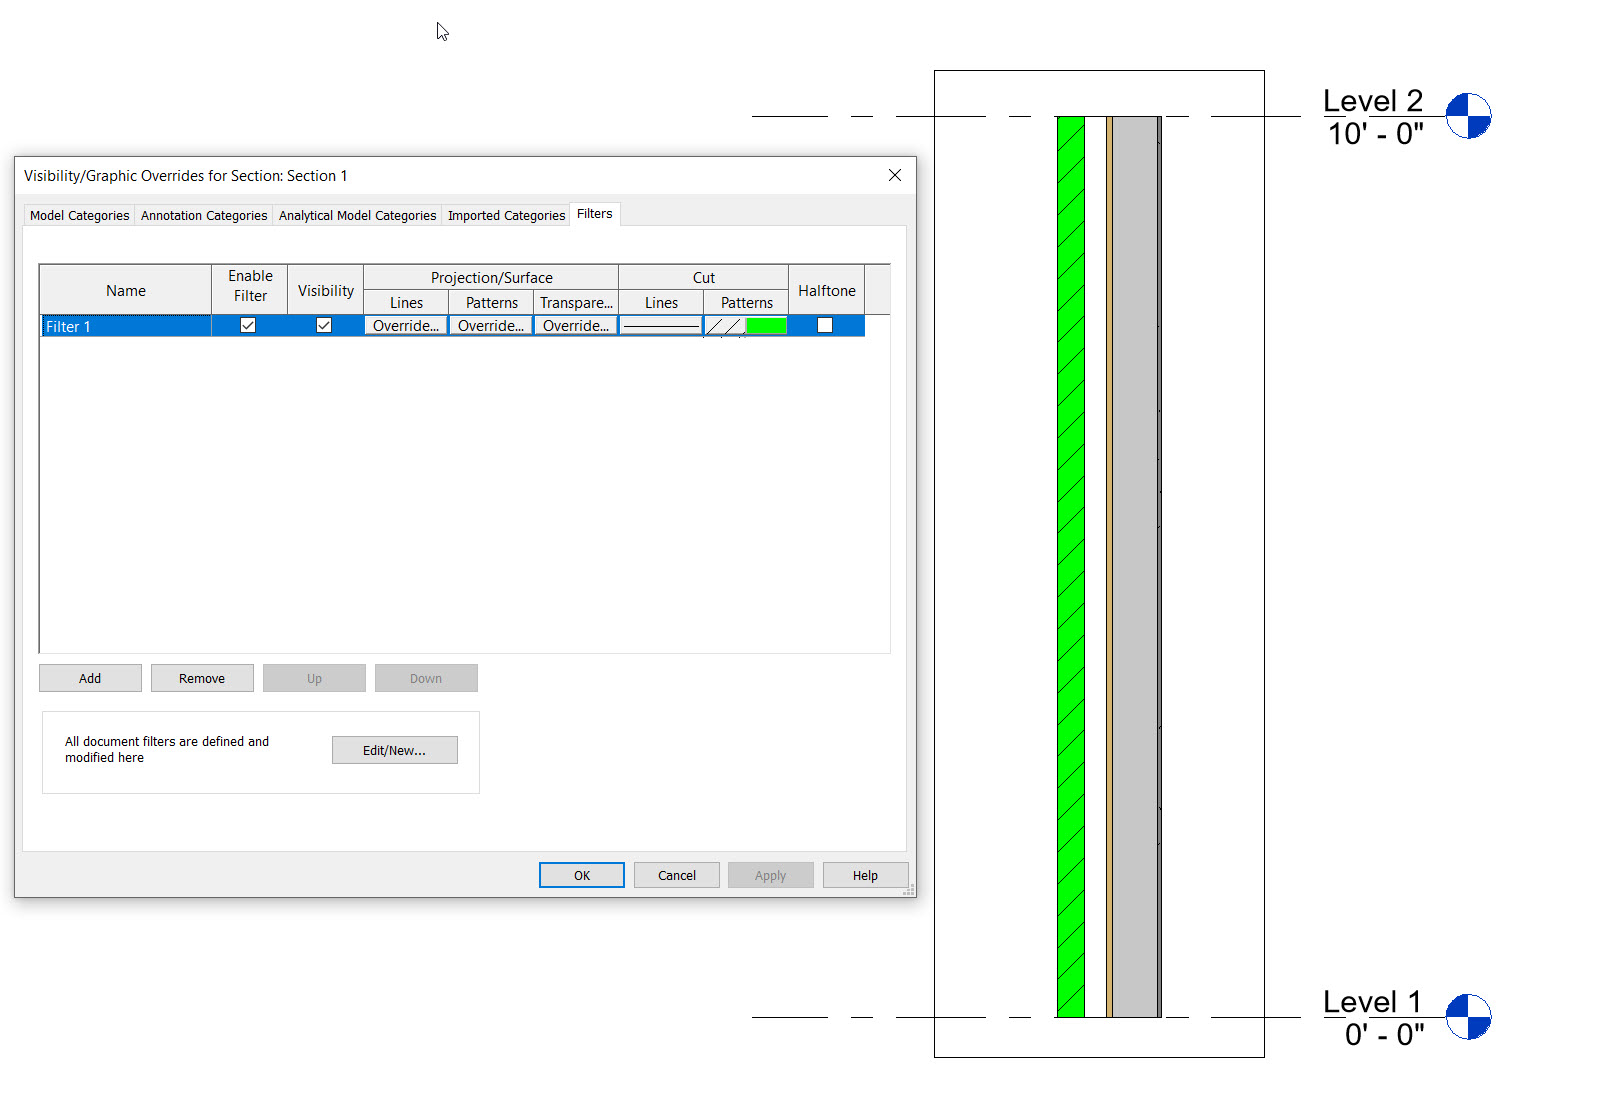Click the Cut column group header

(704, 278)
